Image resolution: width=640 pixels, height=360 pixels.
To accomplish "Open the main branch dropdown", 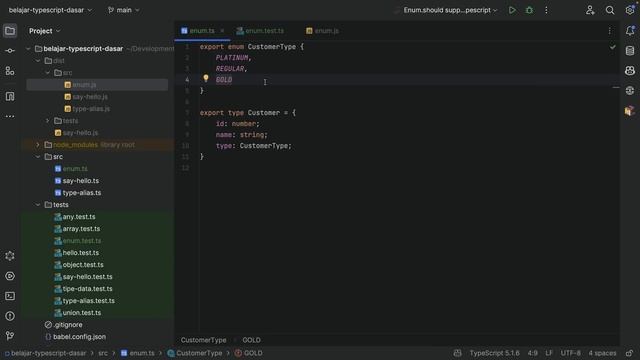I will pos(124,10).
